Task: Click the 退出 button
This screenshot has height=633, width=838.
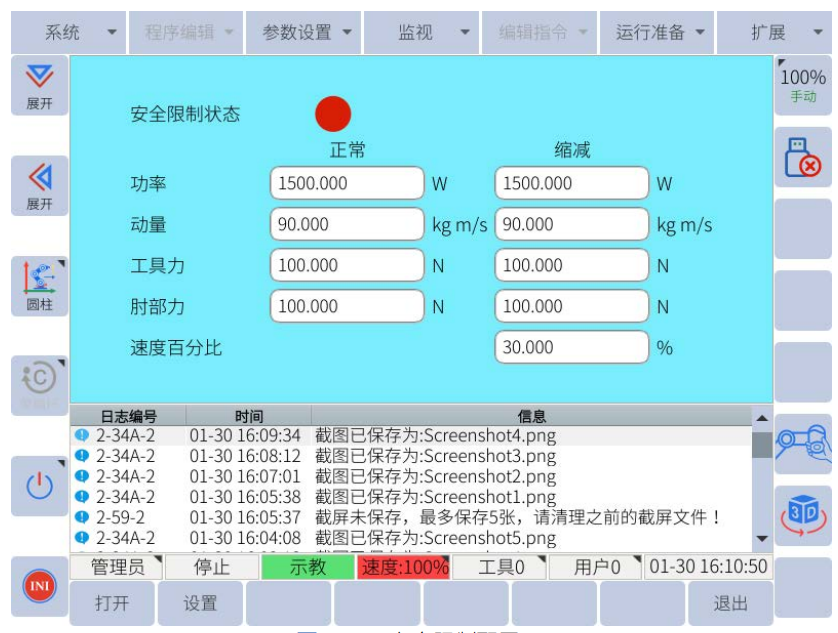Action: point(730,604)
